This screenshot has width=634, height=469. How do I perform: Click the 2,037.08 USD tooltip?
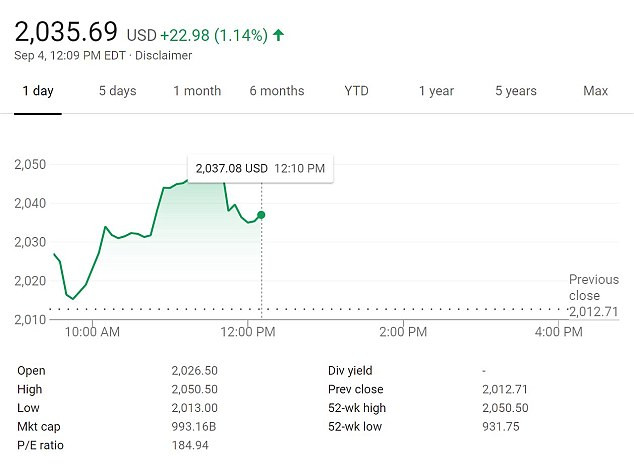coord(260,169)
